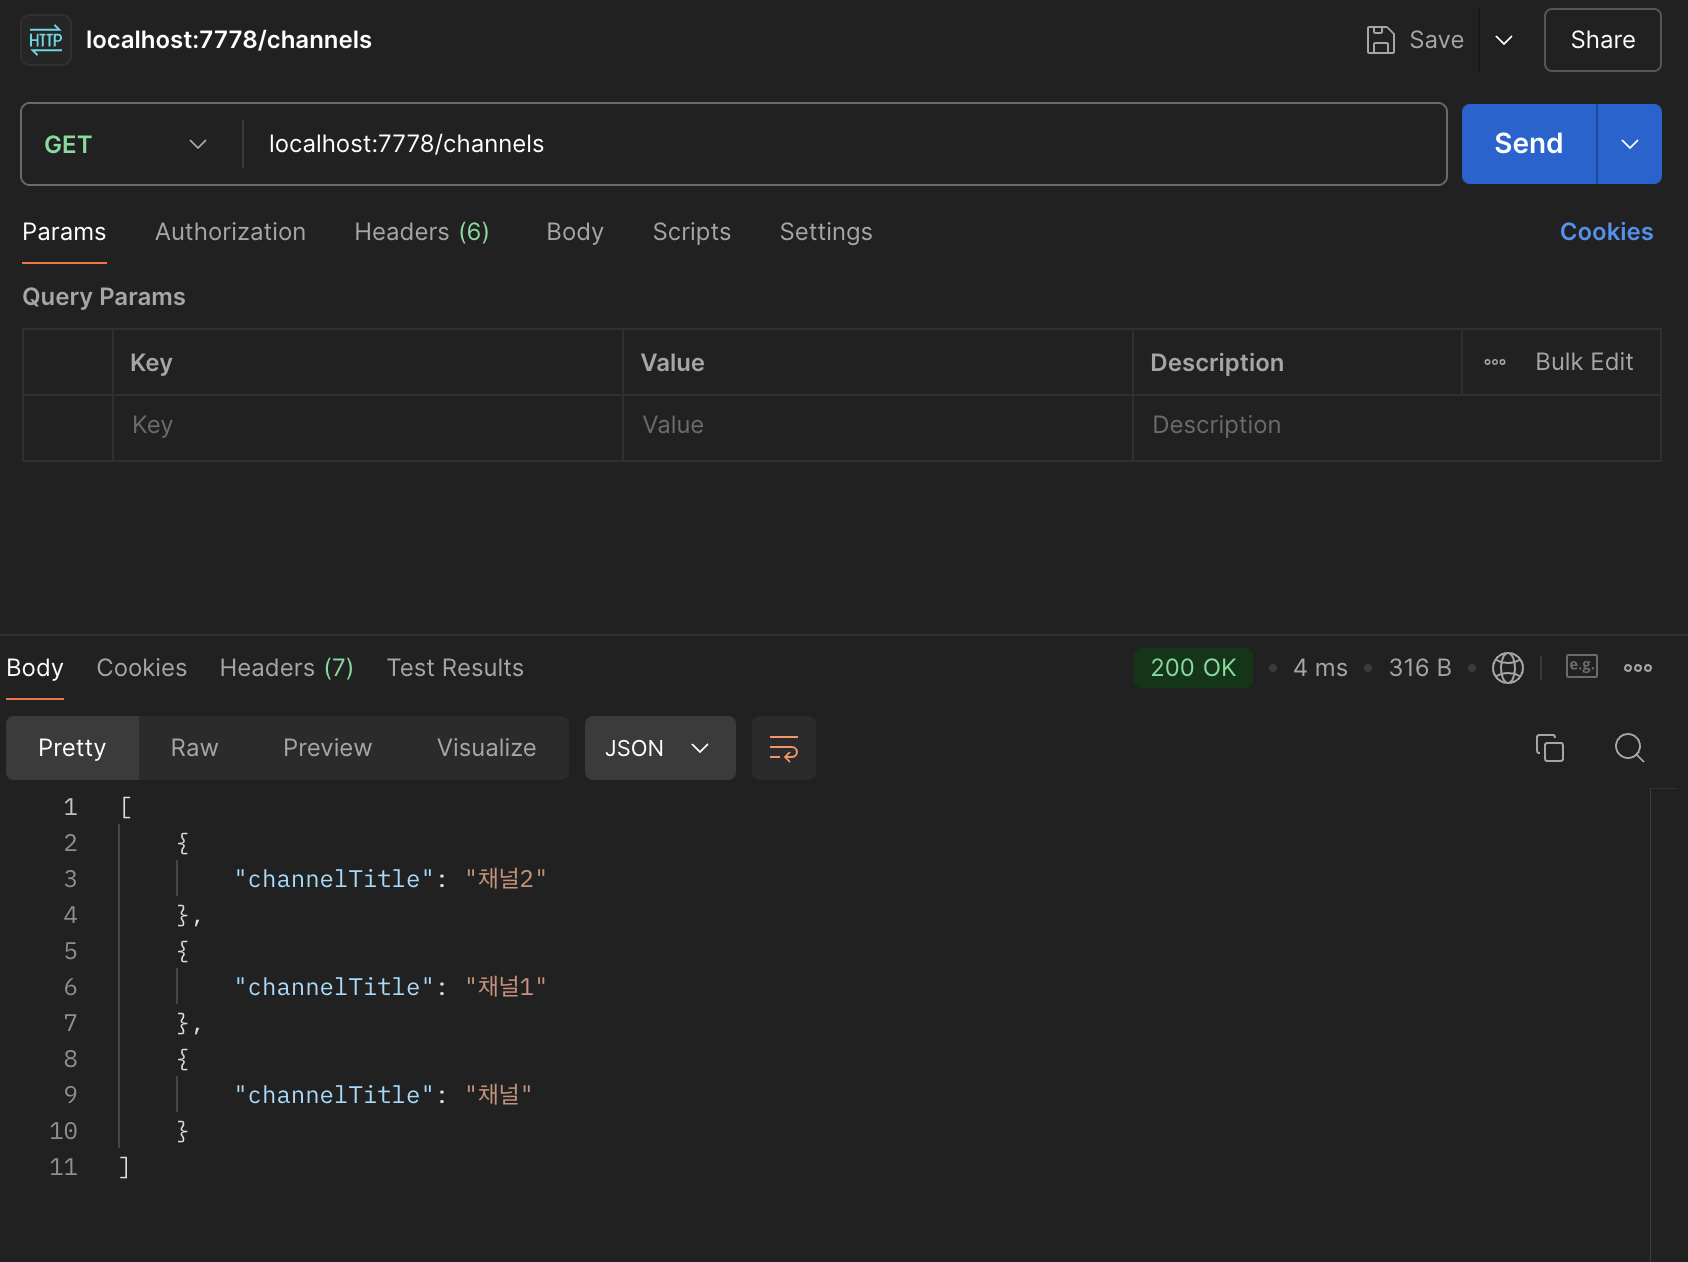
Task: Open the Save options dropdown arrow
Action: click(1503, 40)
